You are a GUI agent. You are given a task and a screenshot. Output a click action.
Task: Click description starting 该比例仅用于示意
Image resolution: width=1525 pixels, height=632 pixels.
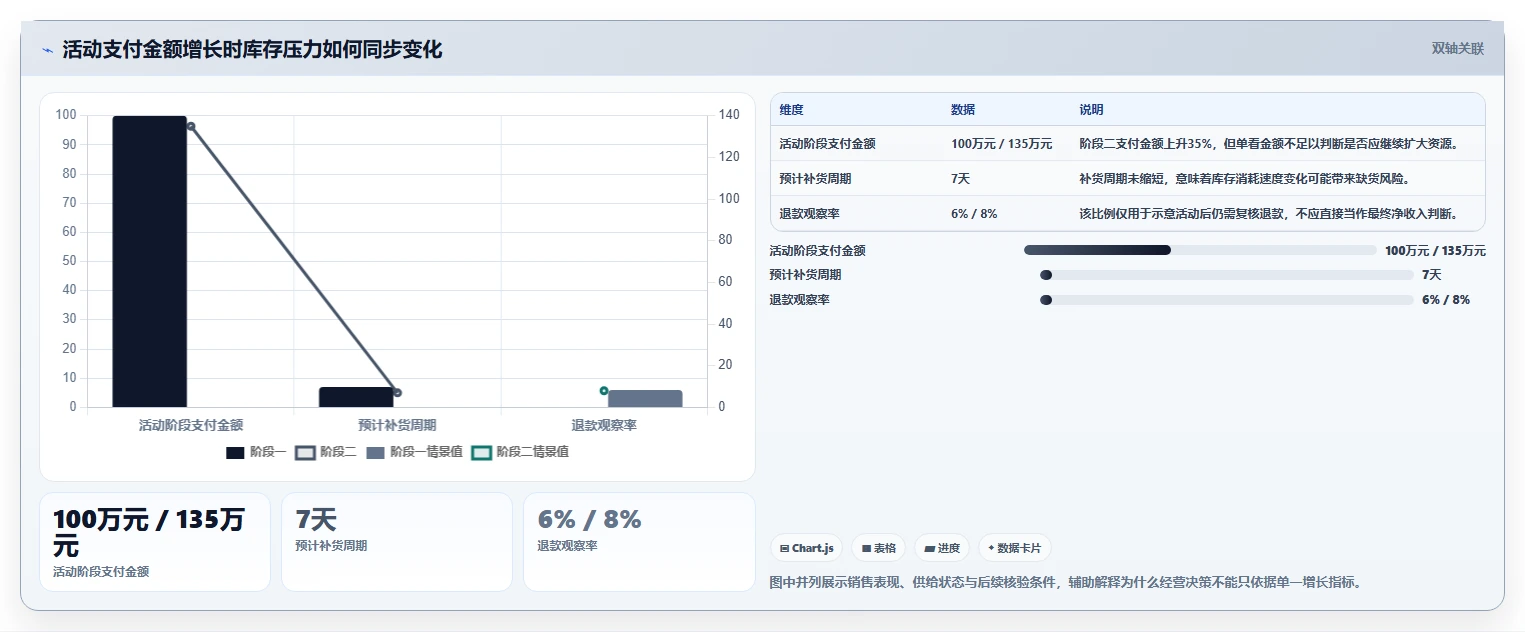[1268, 214]
